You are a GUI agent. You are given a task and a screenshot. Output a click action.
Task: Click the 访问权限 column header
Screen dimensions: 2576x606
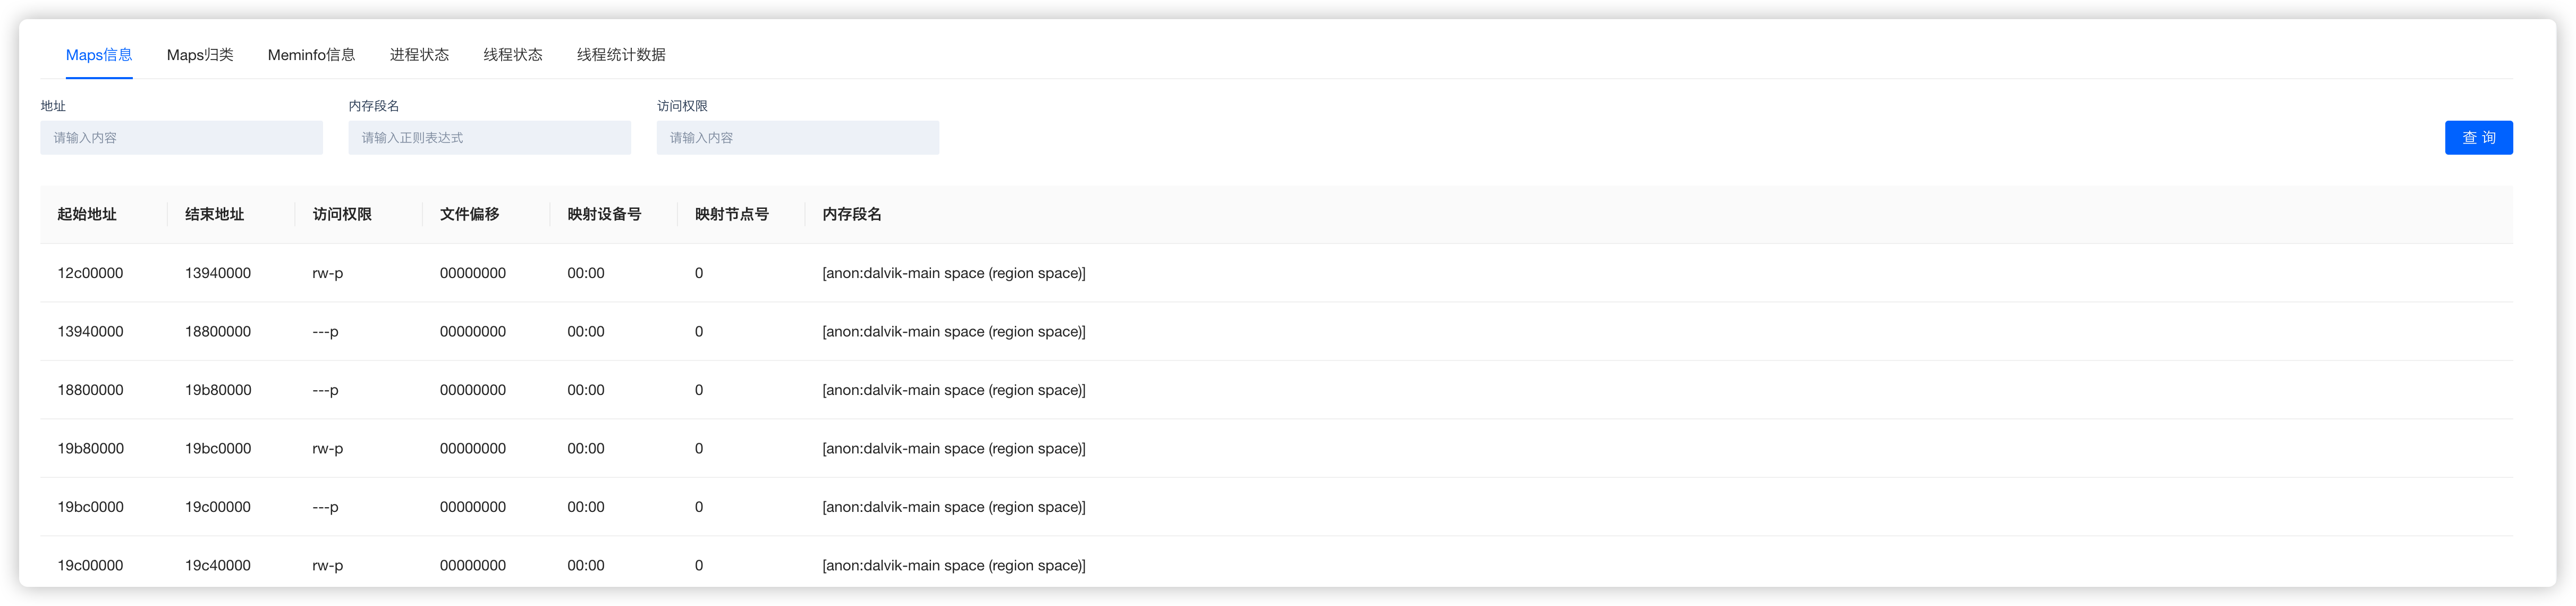point(342,214)
